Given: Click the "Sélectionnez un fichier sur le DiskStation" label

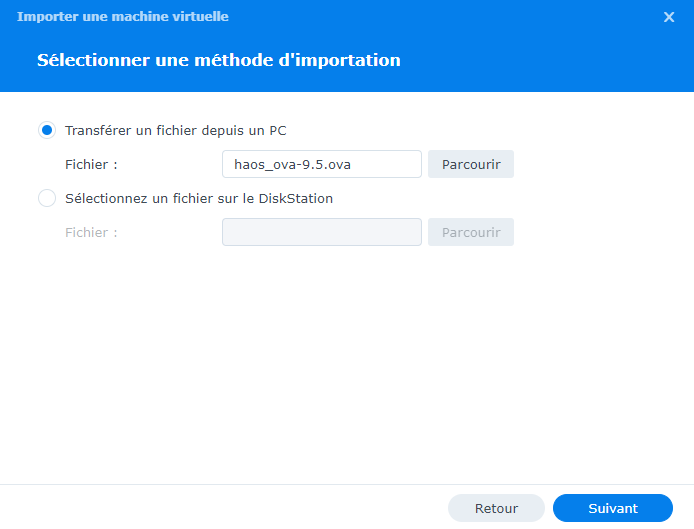Looking at the screenshot, I should pyautogui.click(x=198, y=198).
